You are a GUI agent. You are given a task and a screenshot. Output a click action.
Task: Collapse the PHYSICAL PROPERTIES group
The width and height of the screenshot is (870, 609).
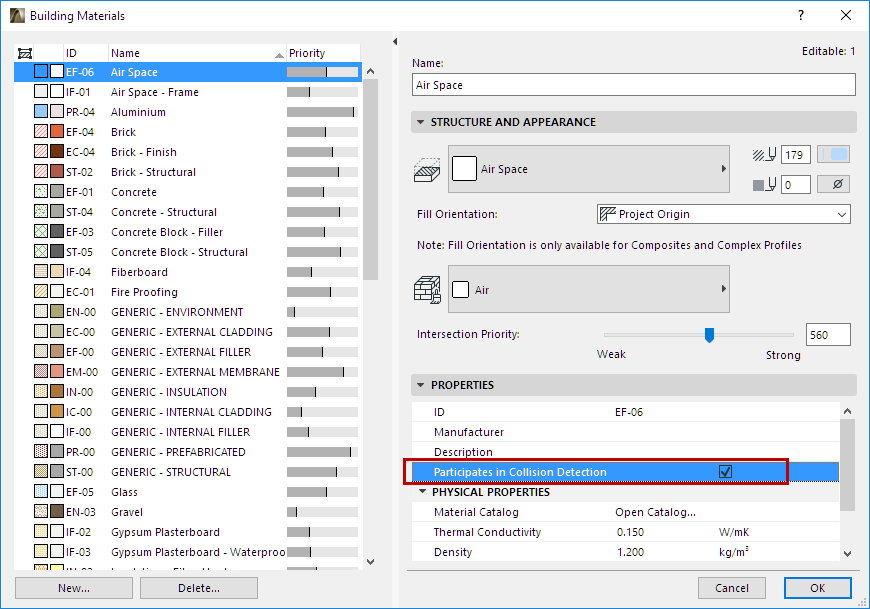tap(422, 492)
